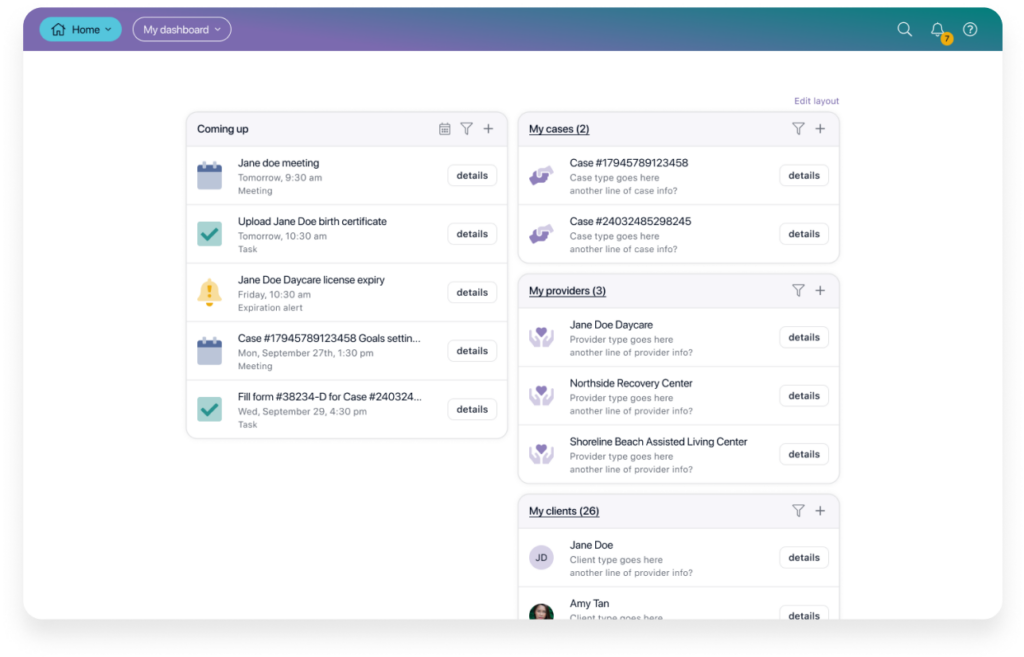Select 'Case #17945789123458 Goals settin...' title
The width and height of the screenshot is (1024, 657).
[x=329, y=338]
